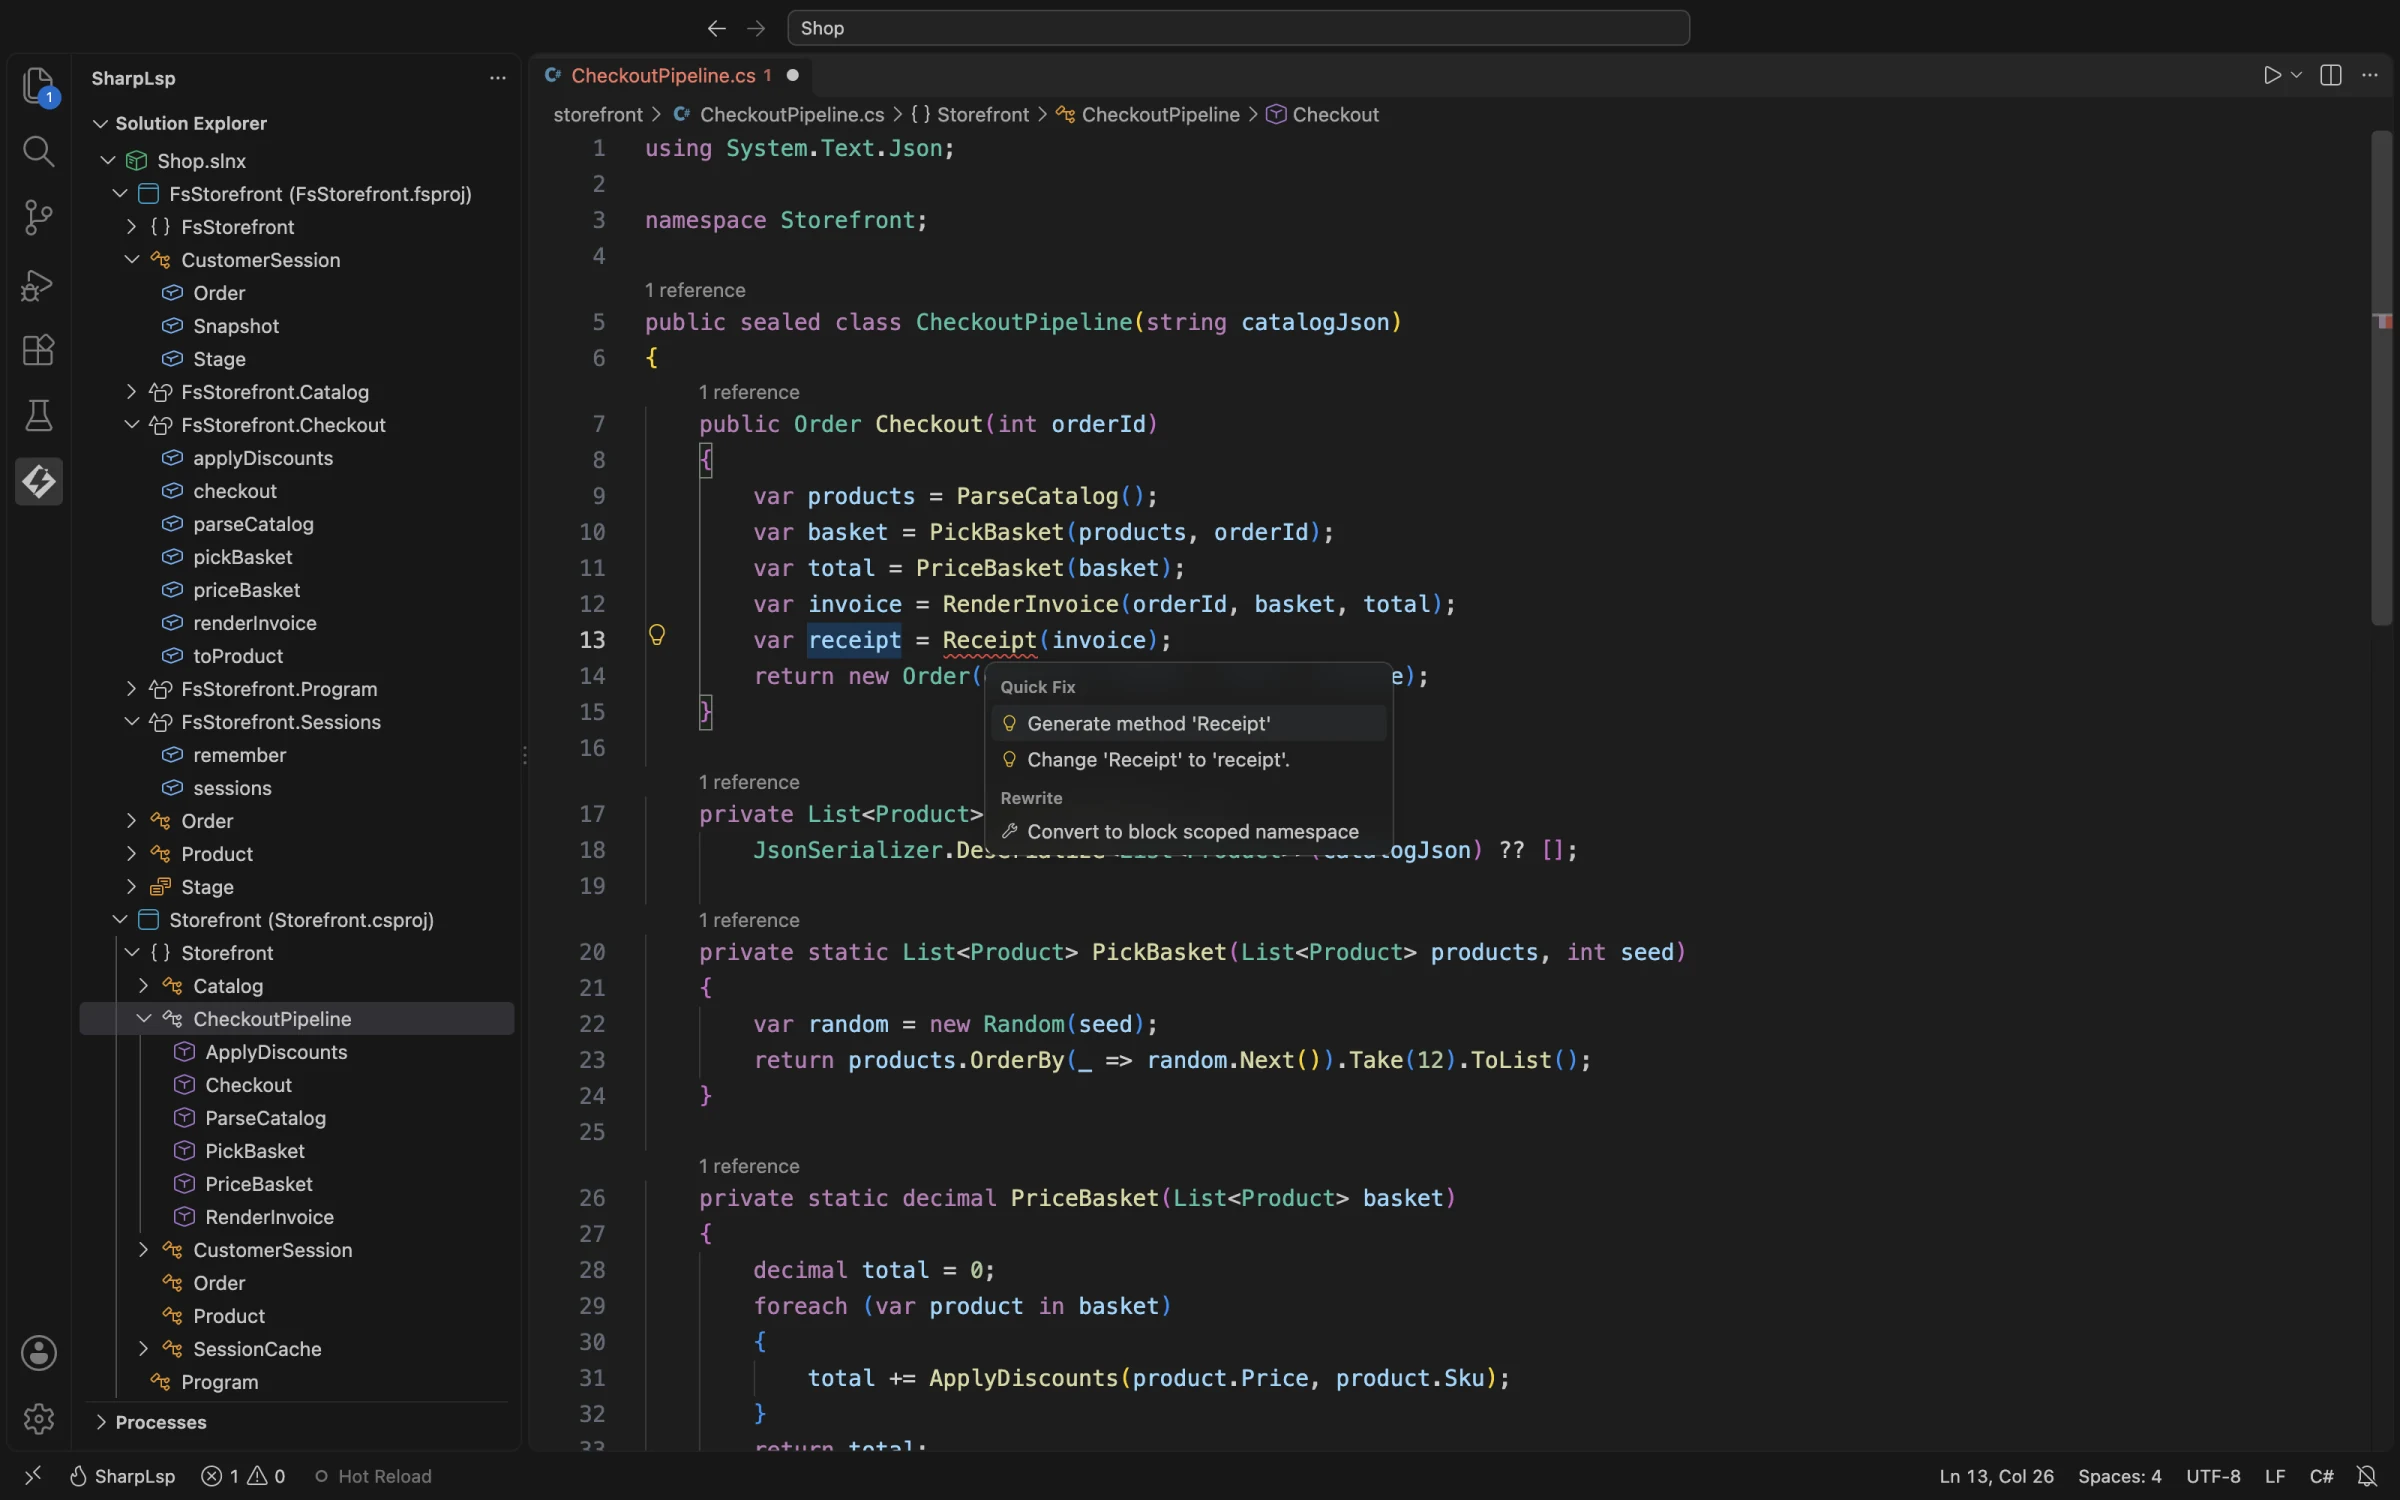Image resolution: width=2400 pixels, height=1500 pixels.
Task: Switch to the CheckoutPipeline.cs tab
Action: [x=670, y=76]
